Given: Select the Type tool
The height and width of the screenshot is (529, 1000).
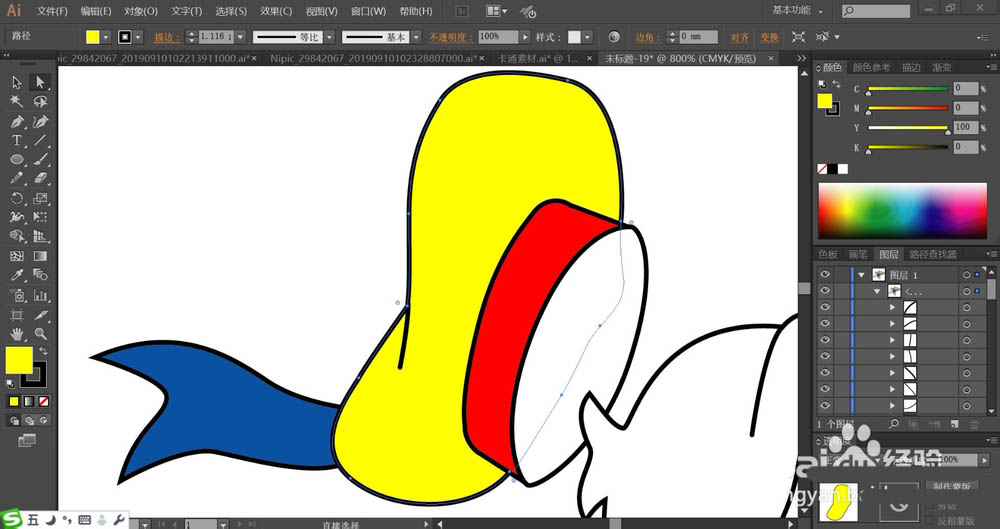Looking at the screenshot, I should coord(17,140).
